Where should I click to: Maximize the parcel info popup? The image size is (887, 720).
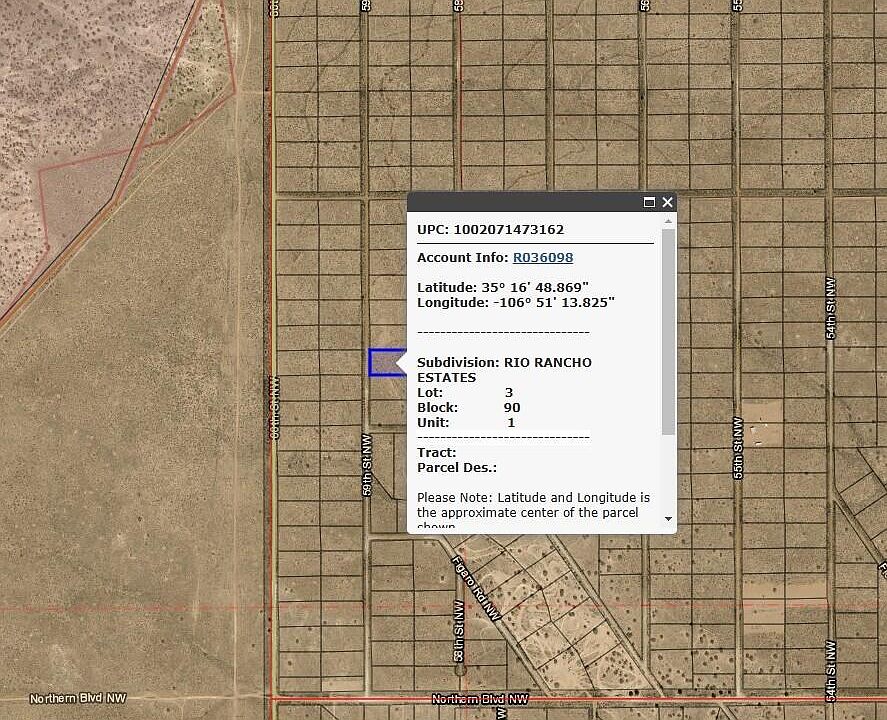pyautogui.click(x=649, y=202)
